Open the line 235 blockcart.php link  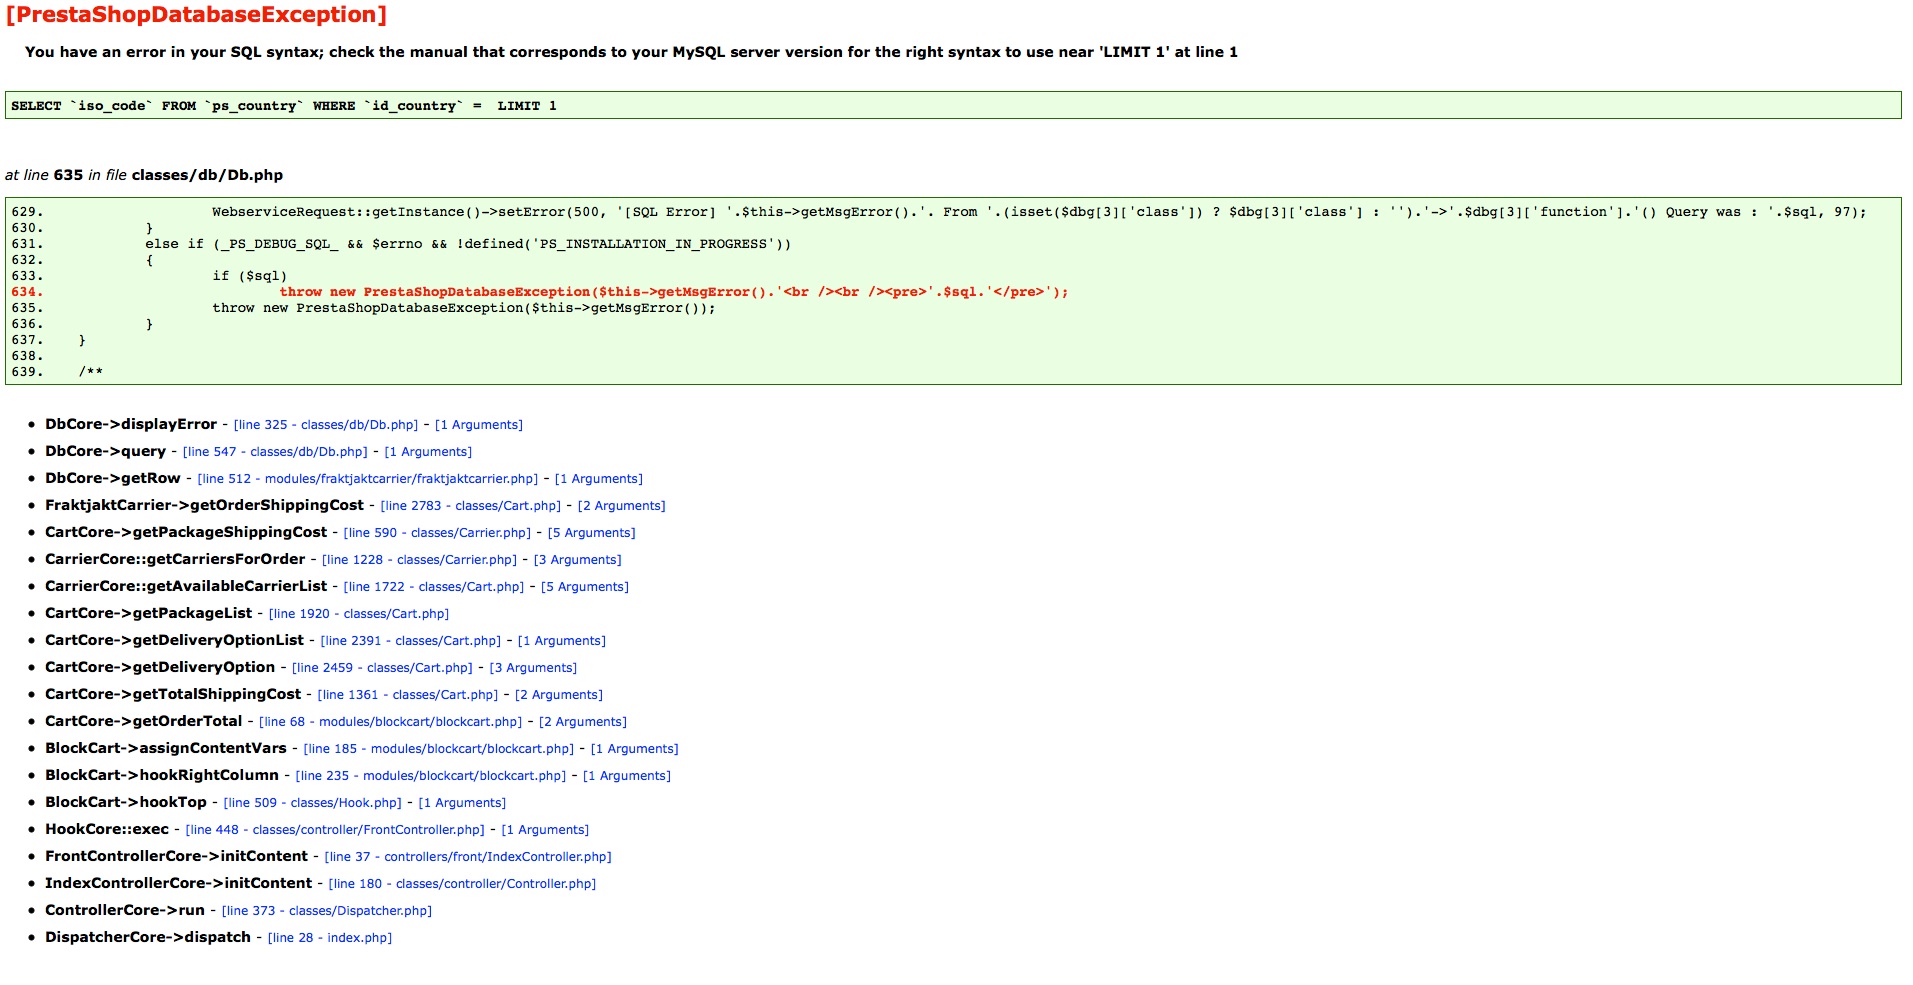click(x=431, y=776)
